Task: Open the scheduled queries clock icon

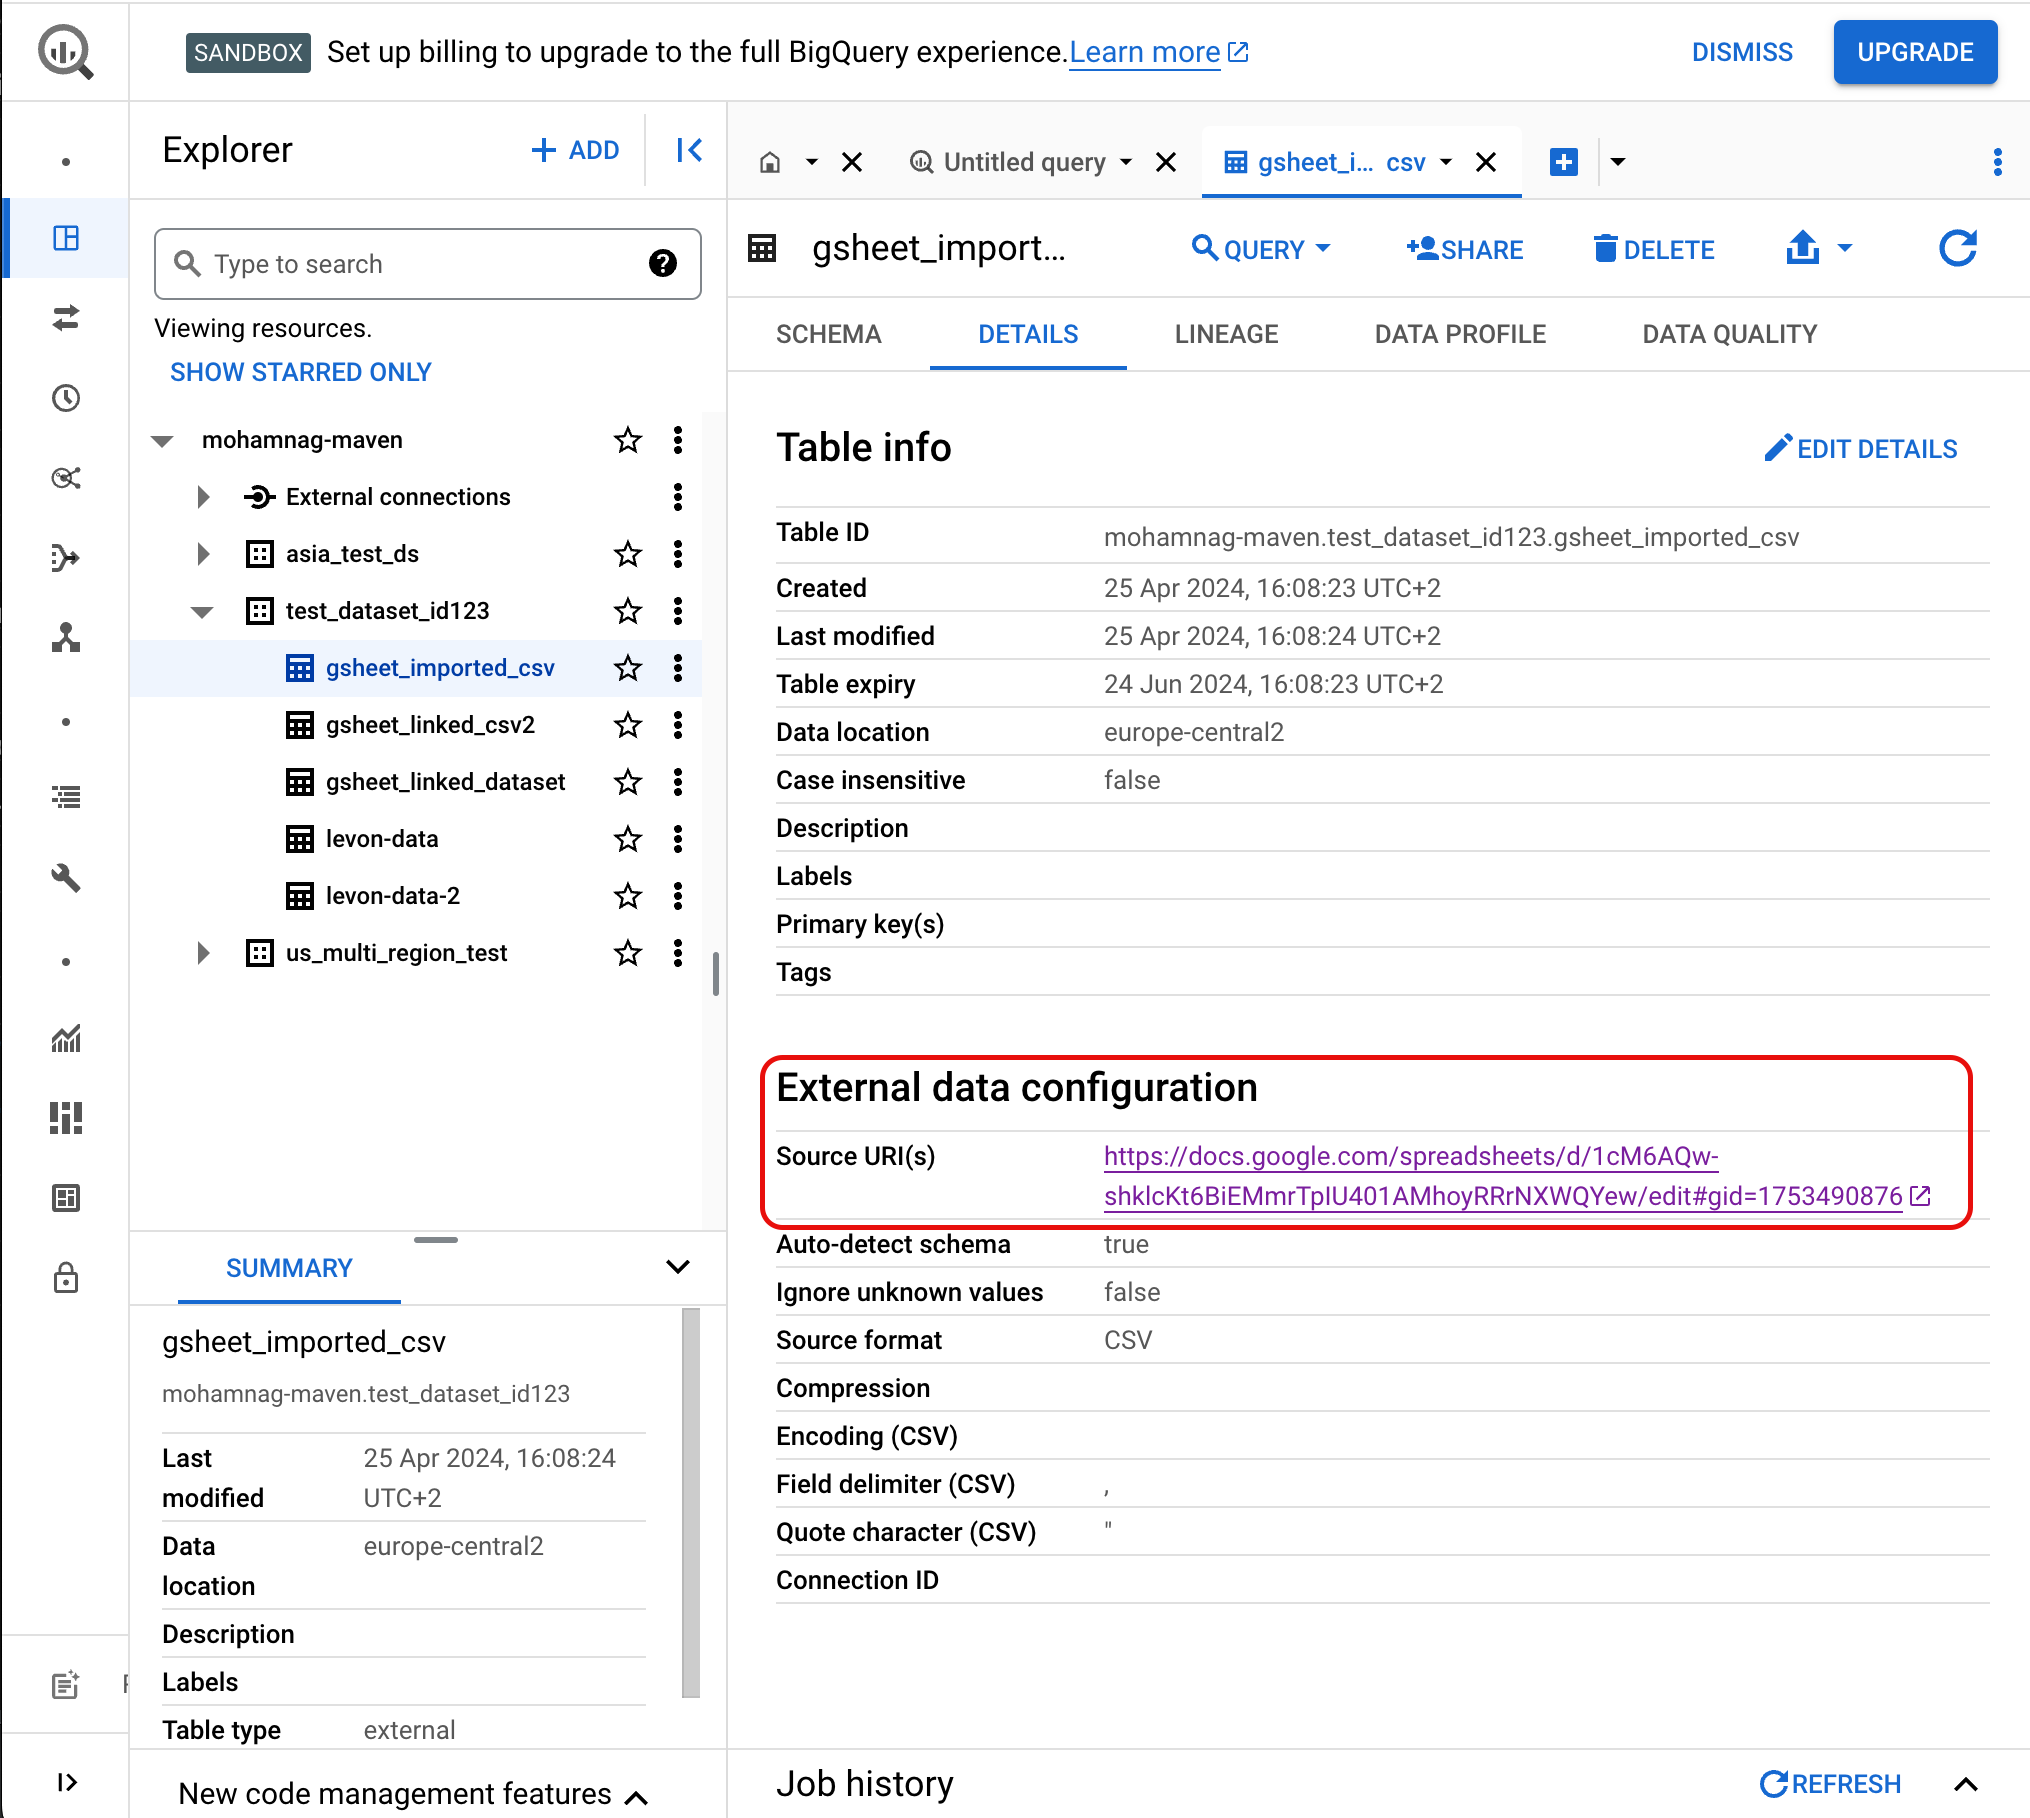Action: click(x=66, y=398)
